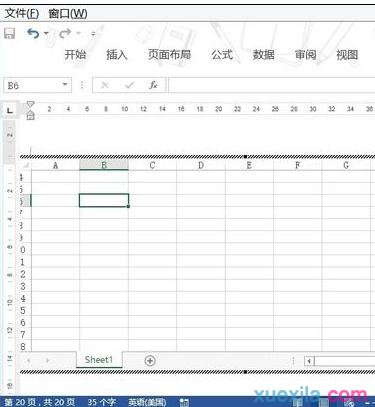Click the word count 35 个字

tap(102, 402)
